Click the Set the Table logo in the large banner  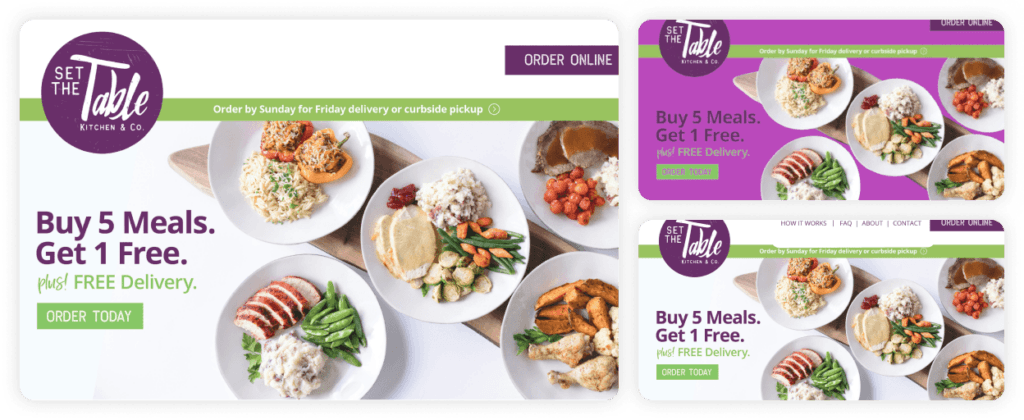coord(102,93)
